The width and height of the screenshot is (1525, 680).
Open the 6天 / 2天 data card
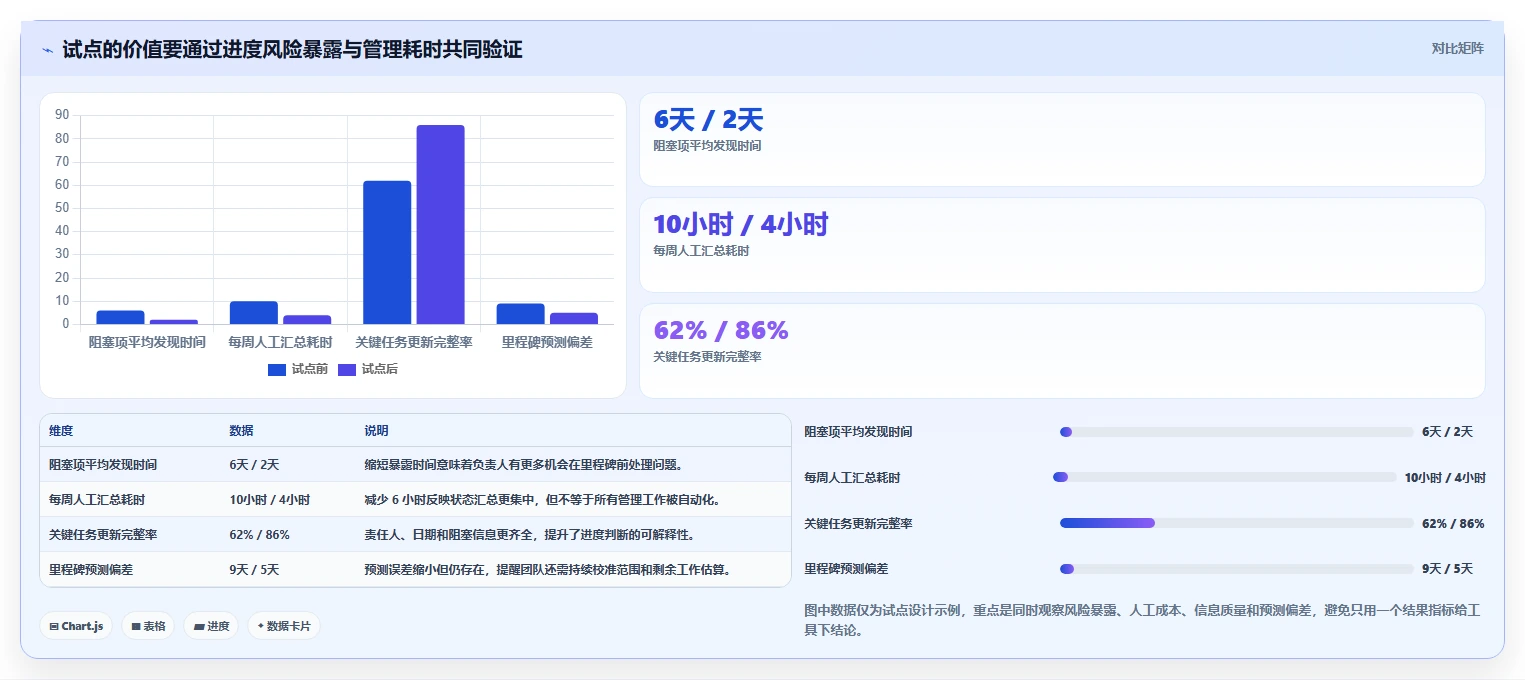1062,140
